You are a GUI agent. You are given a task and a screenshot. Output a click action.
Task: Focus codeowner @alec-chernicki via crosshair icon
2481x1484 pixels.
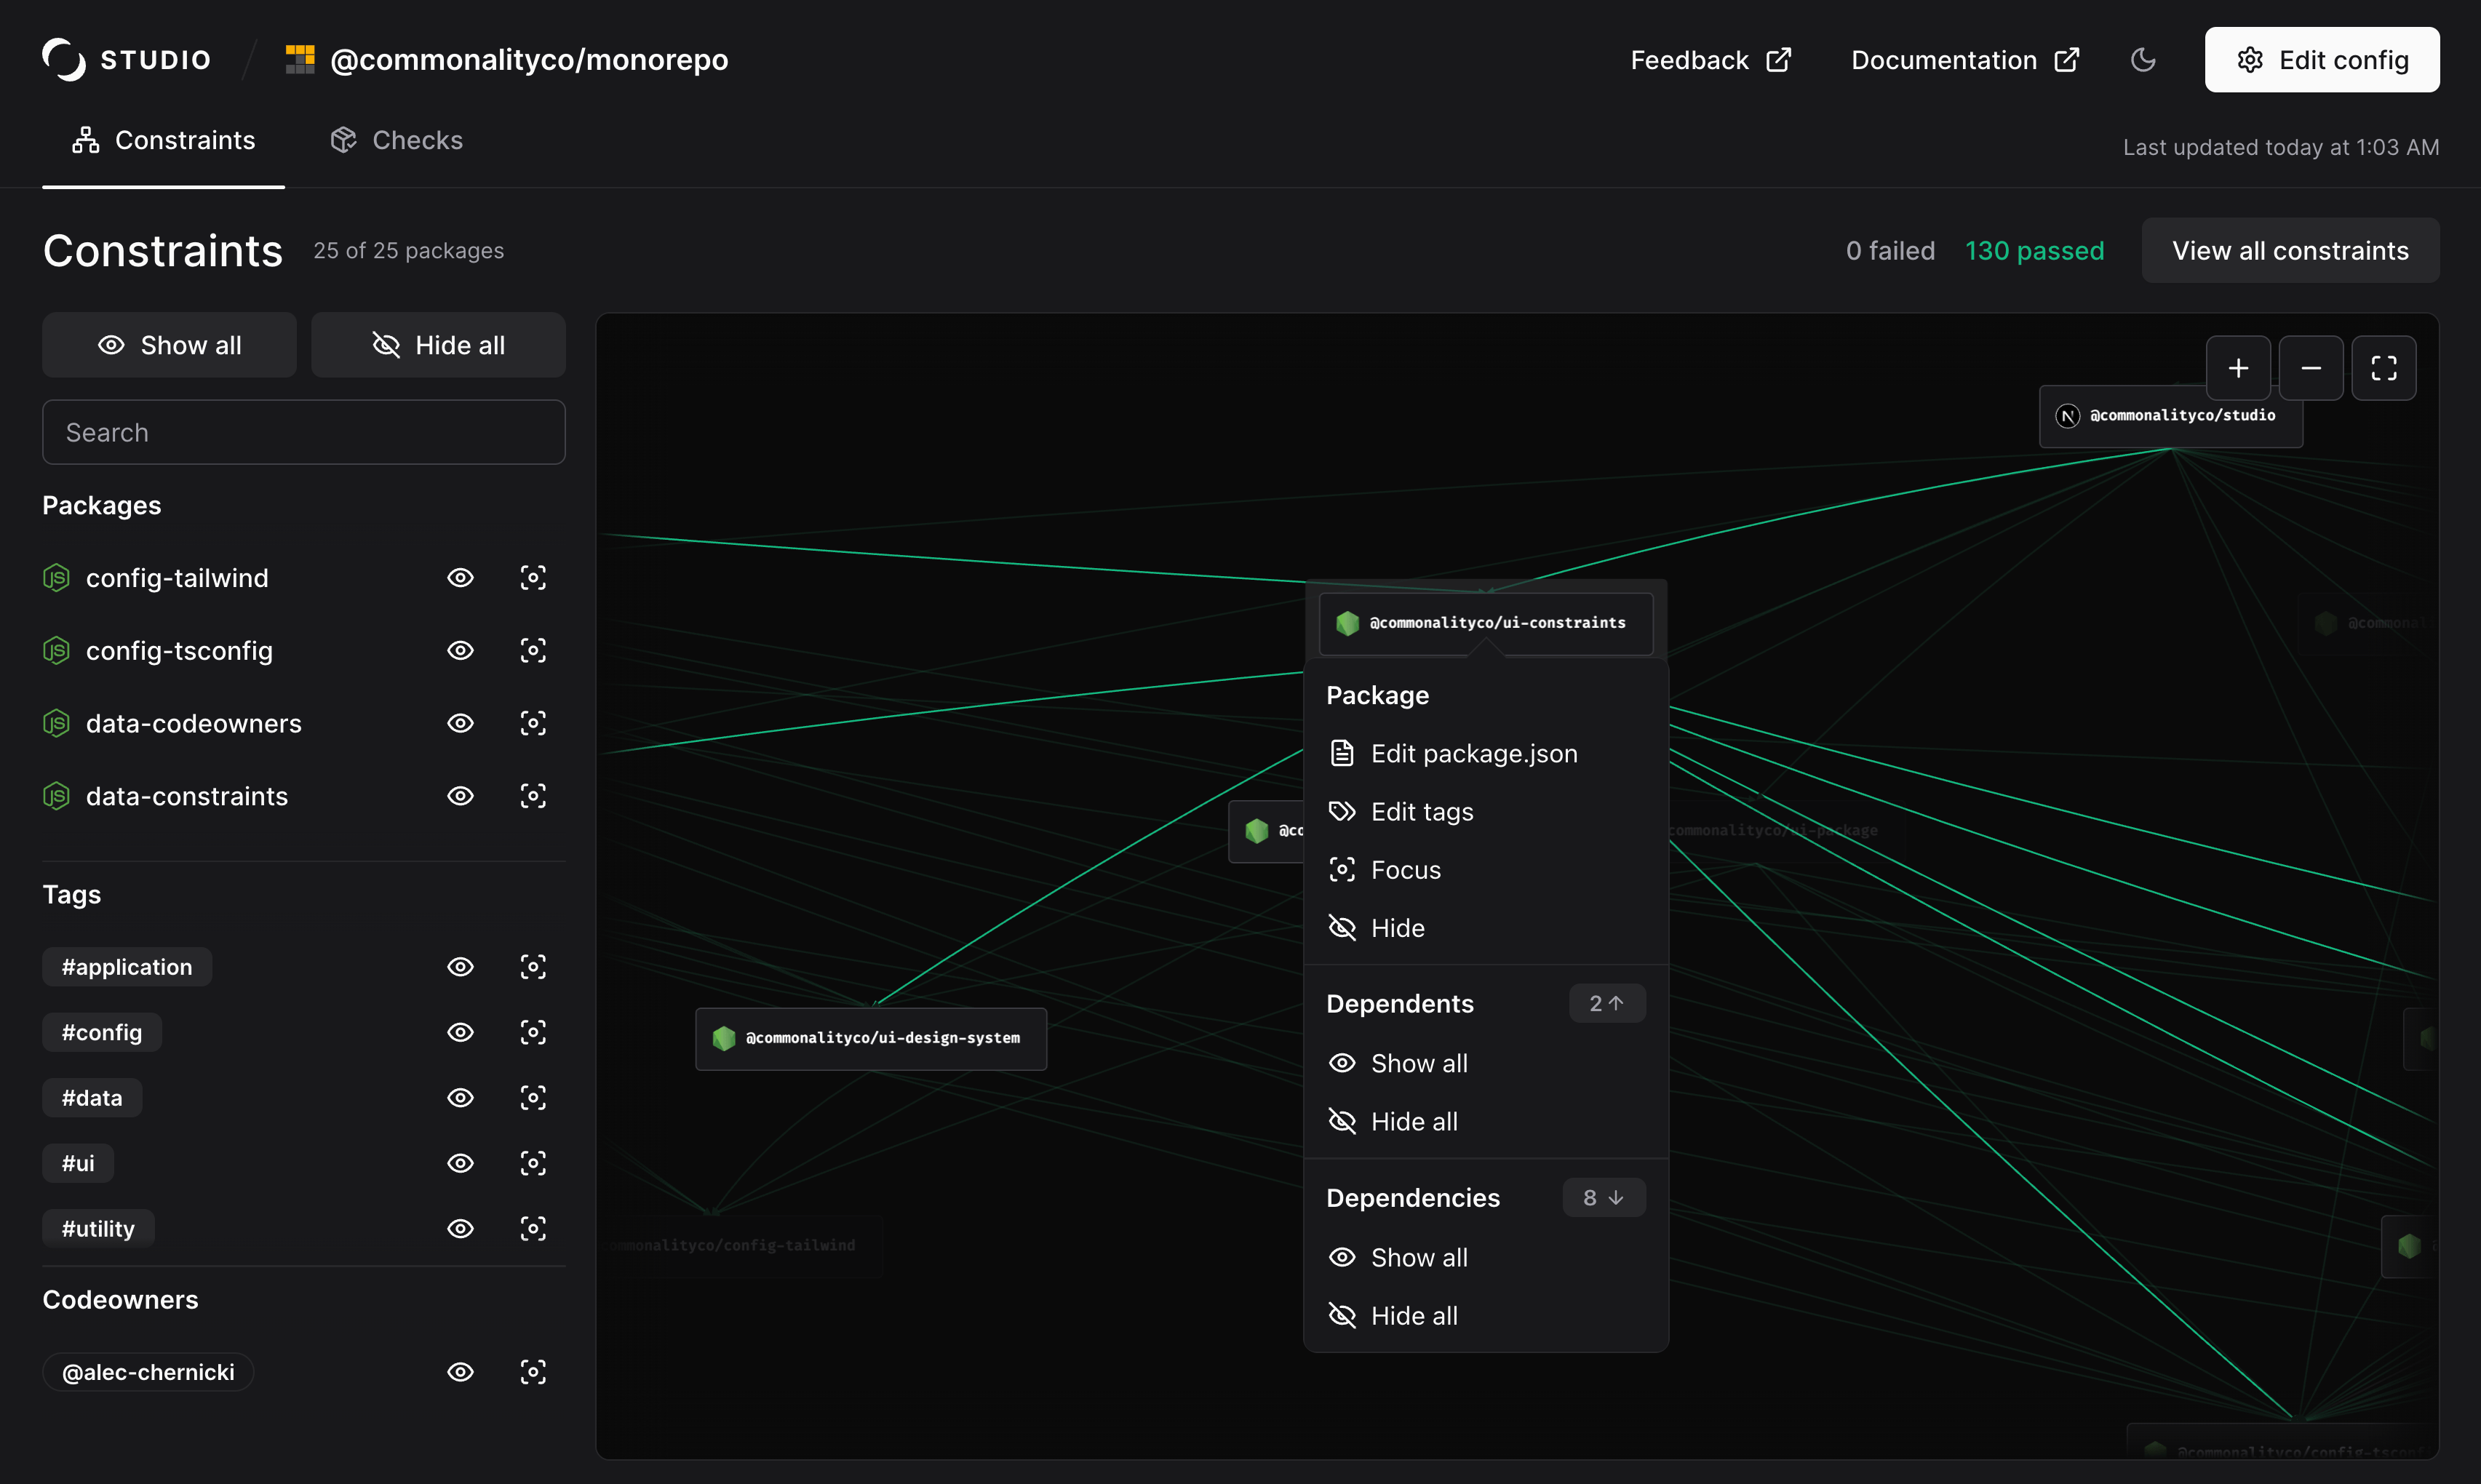tap(533, 1371)
